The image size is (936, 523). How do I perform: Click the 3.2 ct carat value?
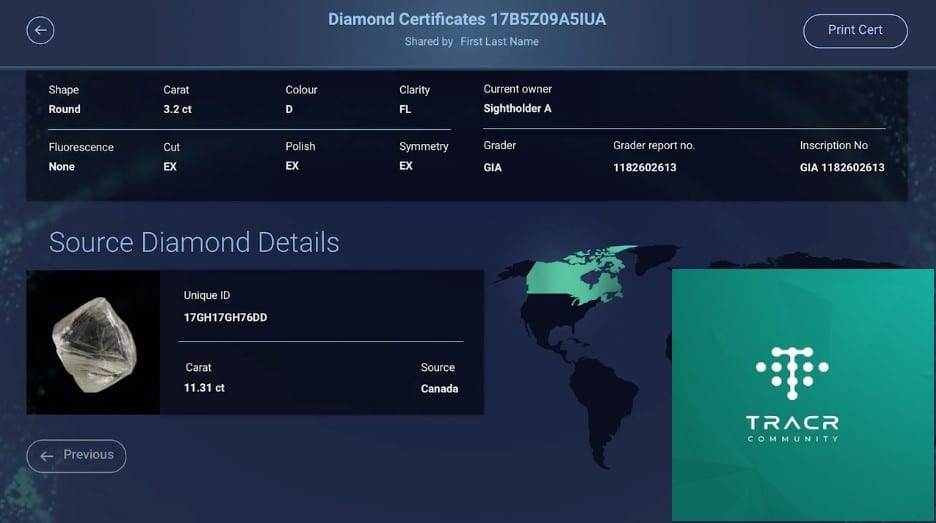pyautogui.click(x=177, y=109)
